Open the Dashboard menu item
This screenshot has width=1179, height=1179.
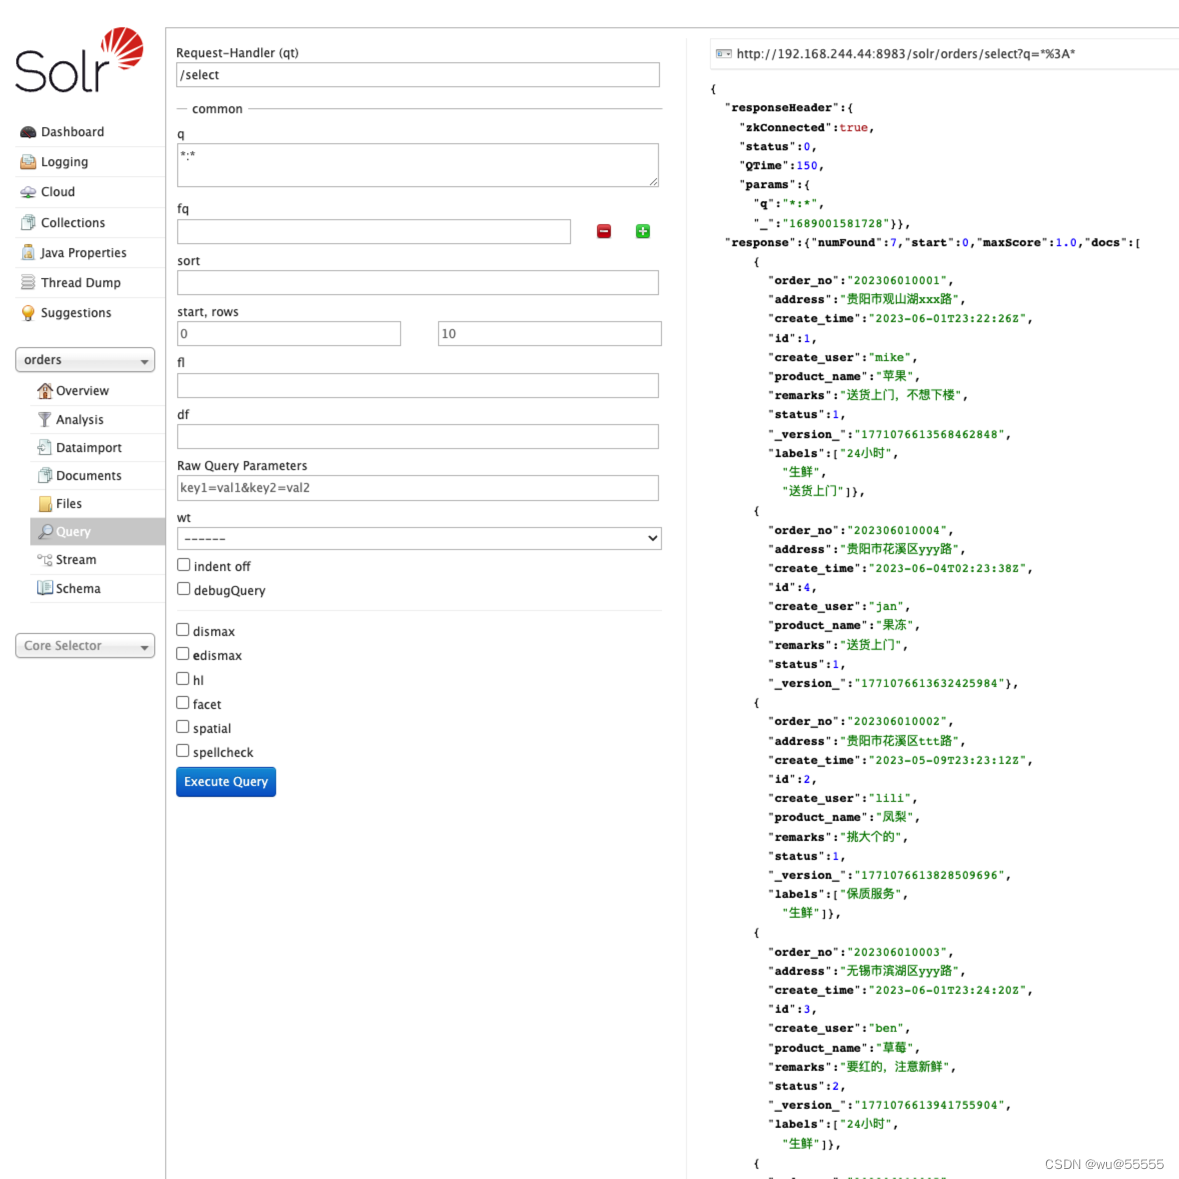(x=72, y=132)
